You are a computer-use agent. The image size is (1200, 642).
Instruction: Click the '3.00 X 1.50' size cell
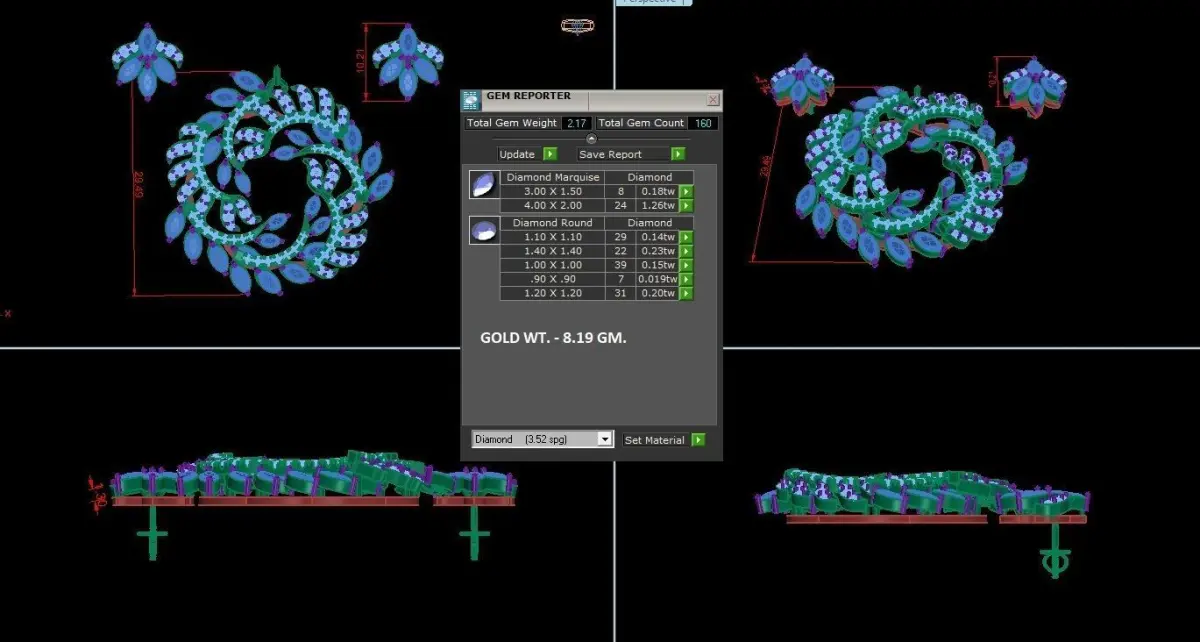(x=552, y=191)
